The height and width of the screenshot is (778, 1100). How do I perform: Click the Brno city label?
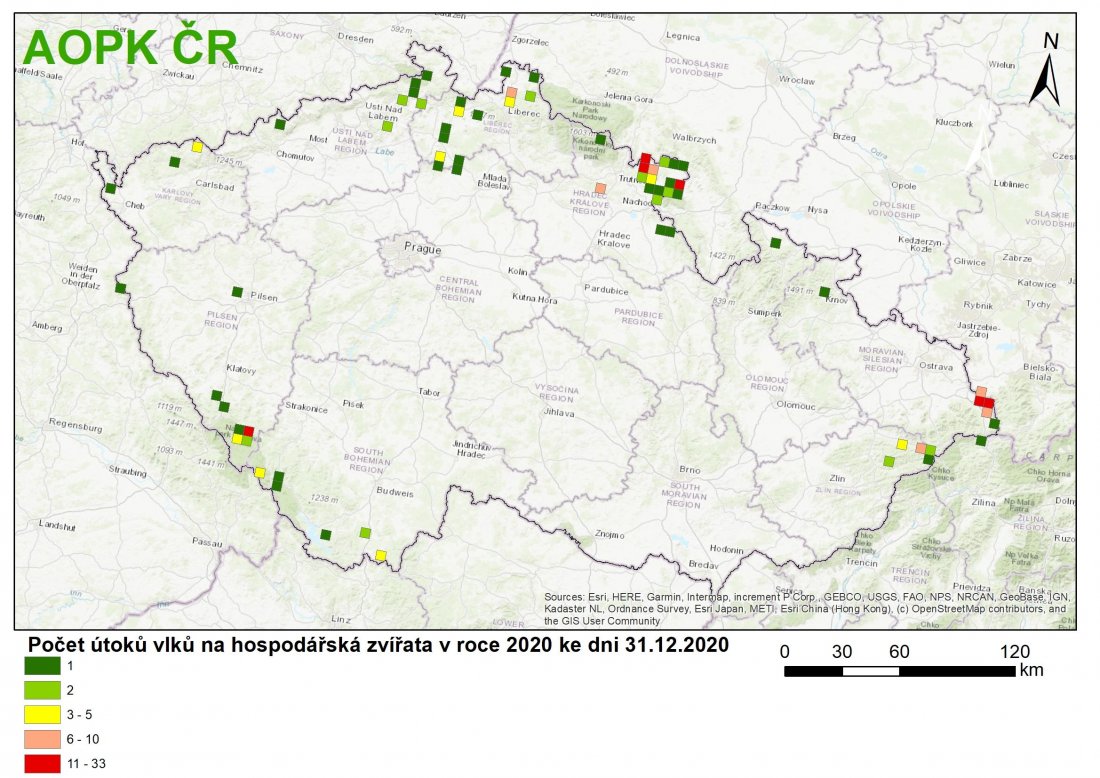tap(689, 469)
